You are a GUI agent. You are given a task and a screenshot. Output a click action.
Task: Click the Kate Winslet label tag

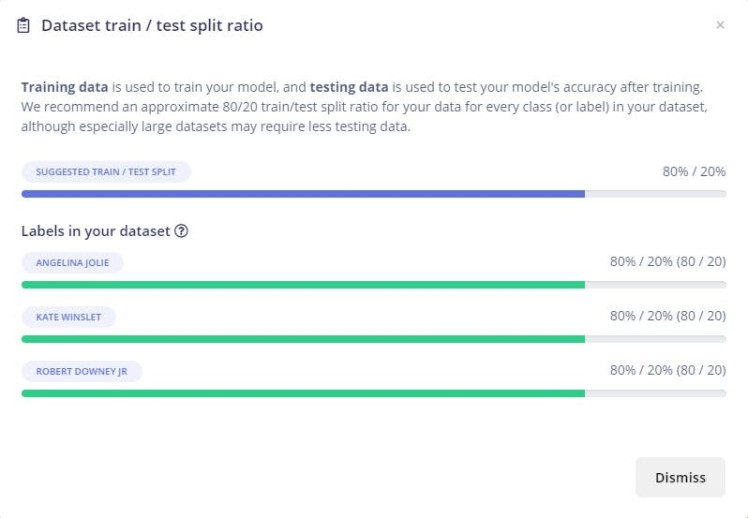click(x=69, y=317)
